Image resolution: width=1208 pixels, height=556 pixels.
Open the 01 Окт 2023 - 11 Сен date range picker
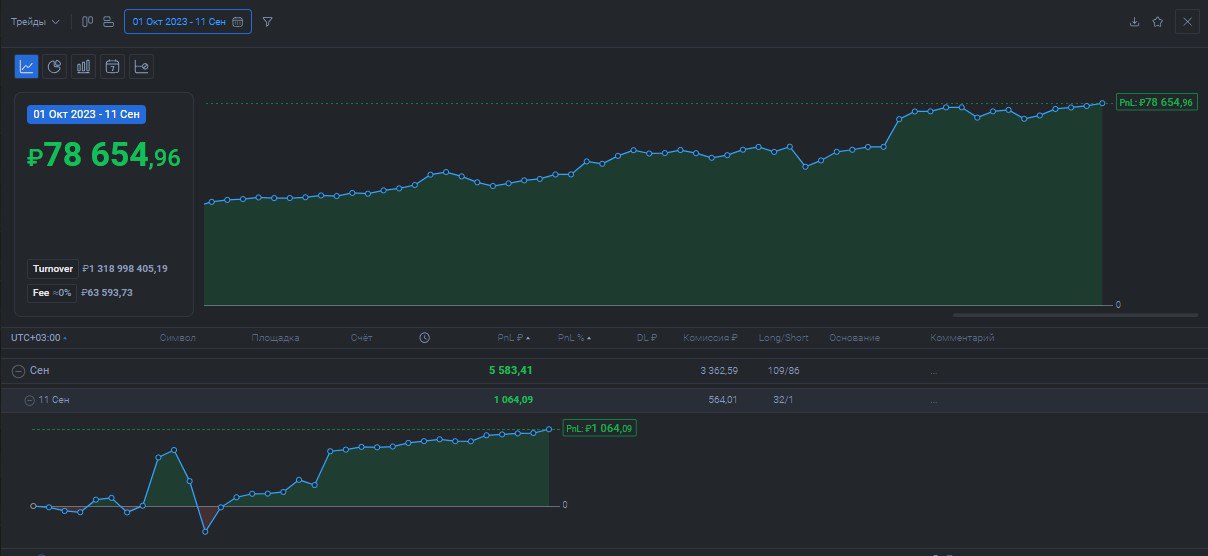pyautogui.click(x=188, y=21)
